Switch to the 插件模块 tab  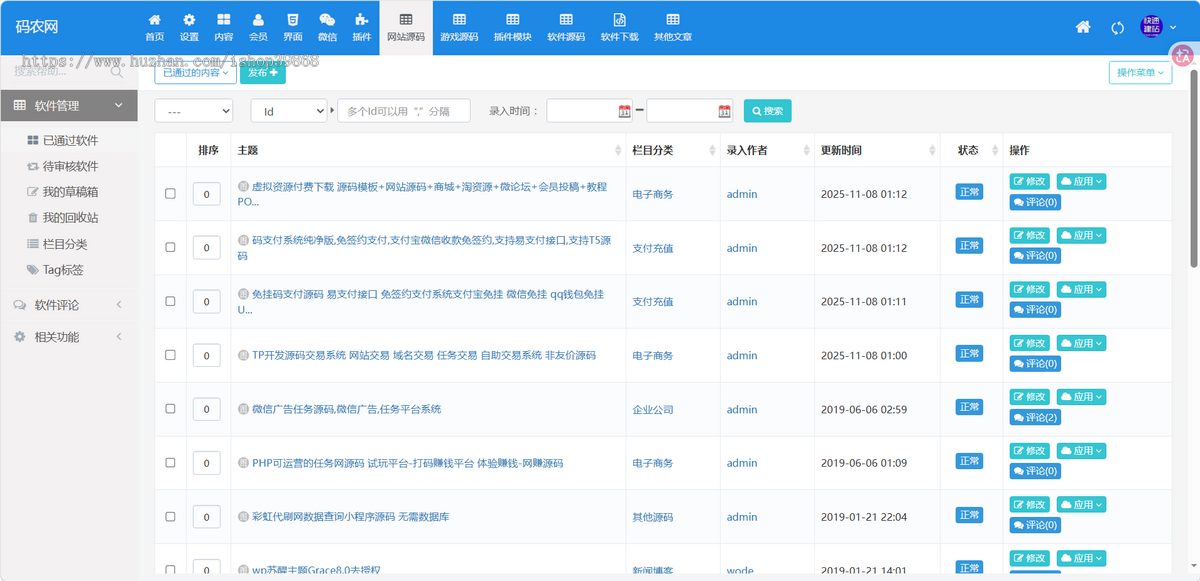513,27
